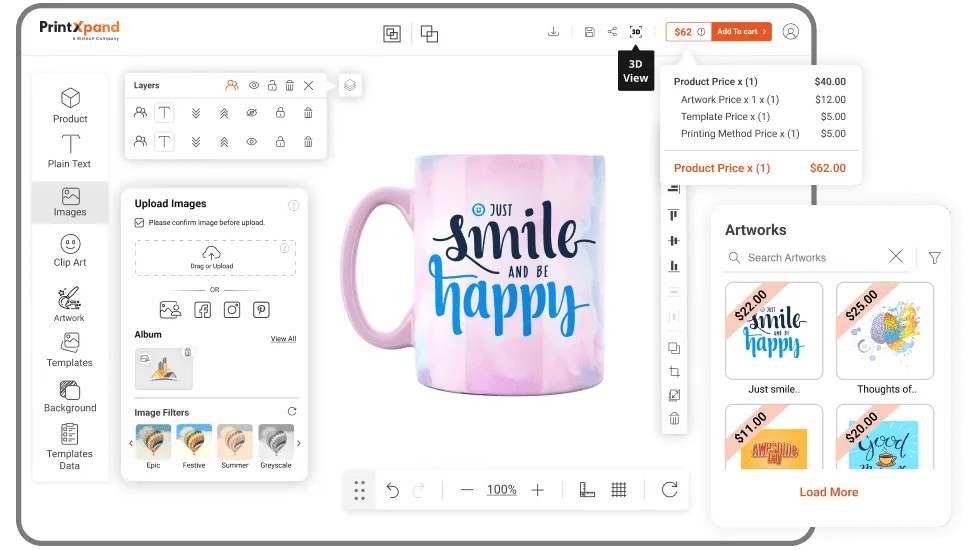Zoom out with the minus button
This screenshot has width=975, height=550.
click(x=467, y=490)
